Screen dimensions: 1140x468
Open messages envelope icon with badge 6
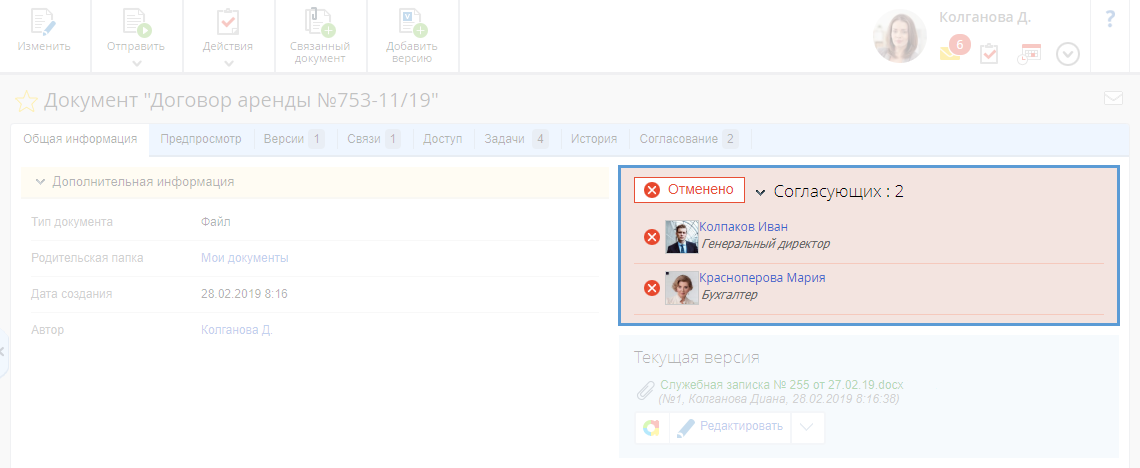click(950, 53)
